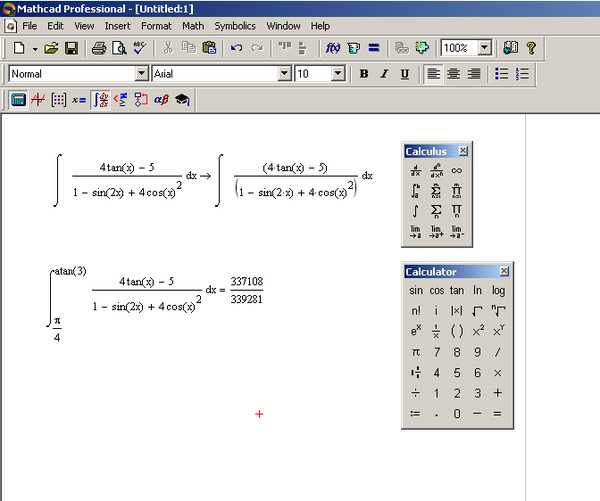Close the Calculator palette
Viewport: 600px width, 501px height.
click(x=504, y=271)
